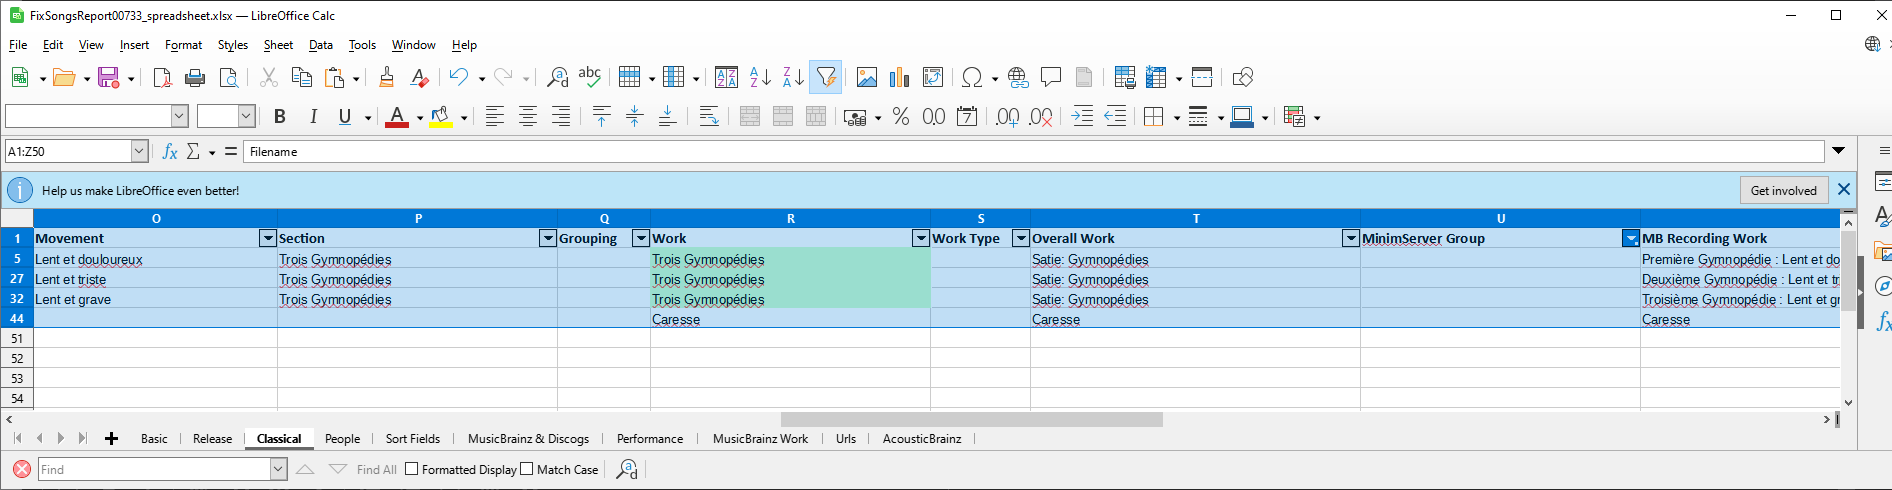
Task: Click the horizontal scrollbar thumb
Action: point(971,419)
